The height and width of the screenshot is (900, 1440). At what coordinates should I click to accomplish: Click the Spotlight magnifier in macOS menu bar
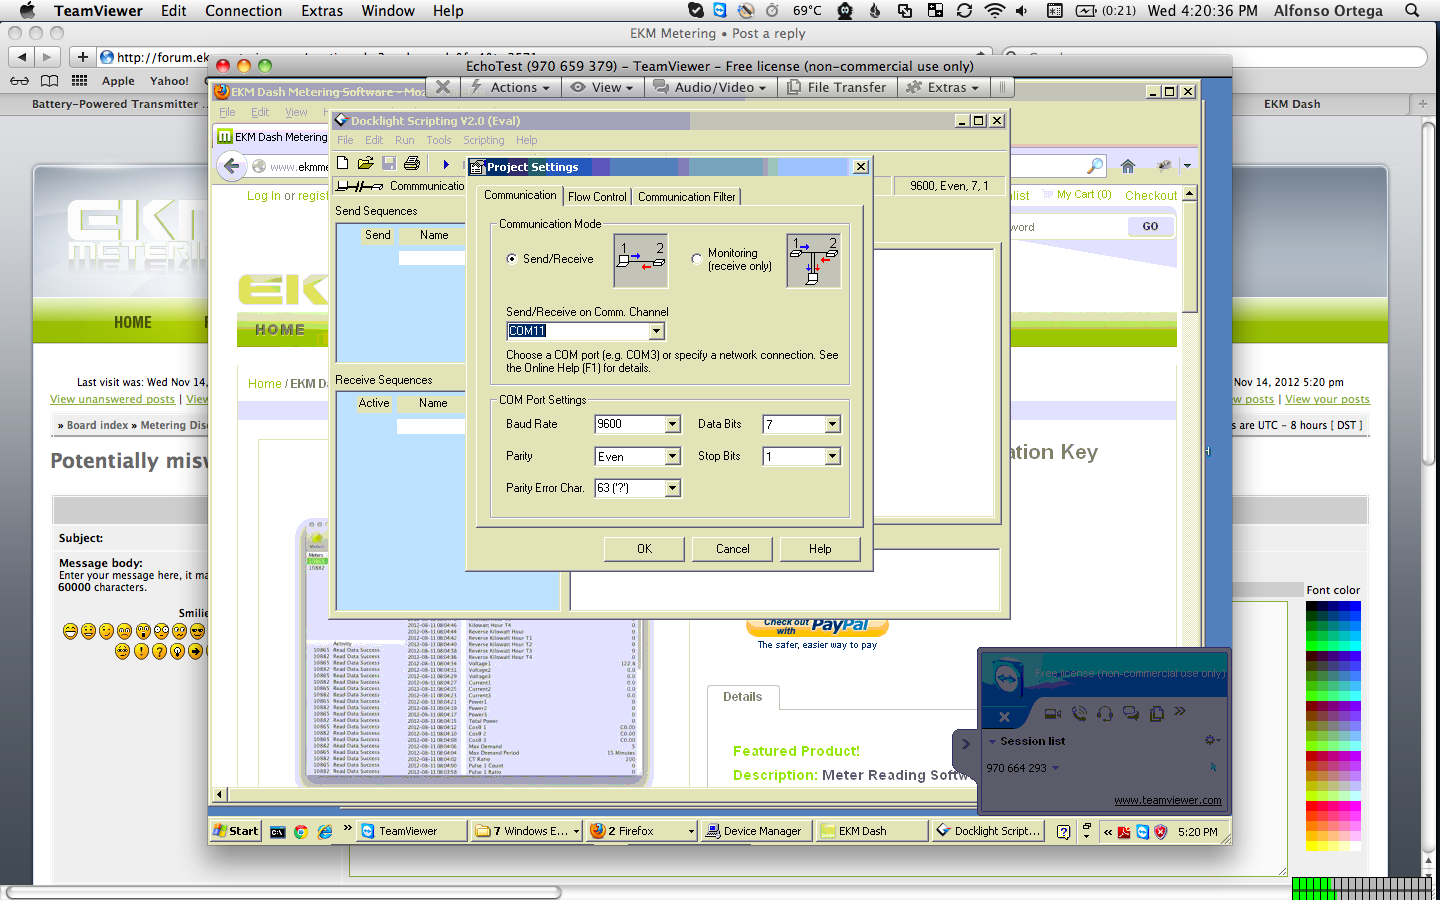1412,11
